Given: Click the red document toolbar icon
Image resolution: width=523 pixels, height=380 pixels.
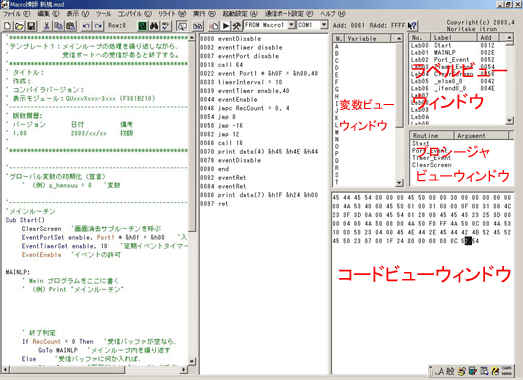Looking at the screenshot, I should pyautogui.click(x=214, y=26).
